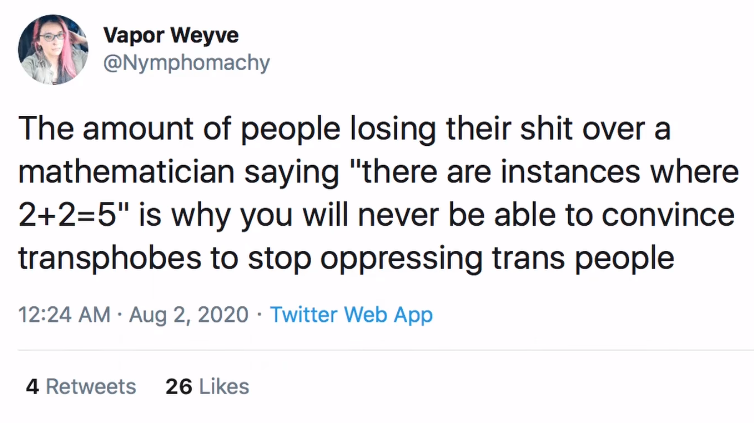Viewport: 754px width, 423px height.
Task: Click the word "Retweets" label
Action: (x=91, y=386)
